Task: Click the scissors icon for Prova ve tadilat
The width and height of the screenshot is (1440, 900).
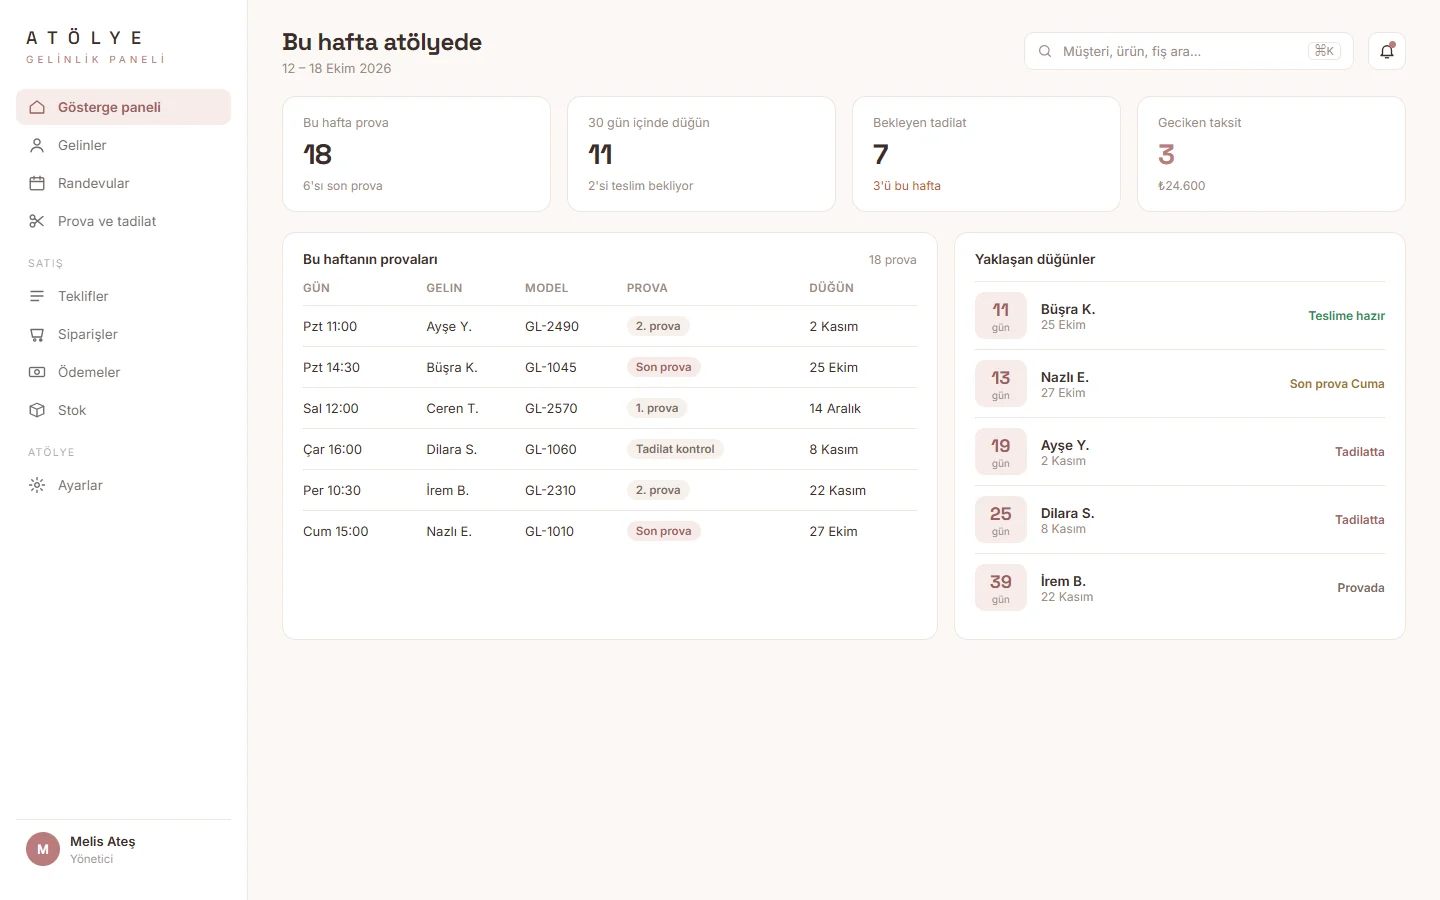Action: coord(37,221)
